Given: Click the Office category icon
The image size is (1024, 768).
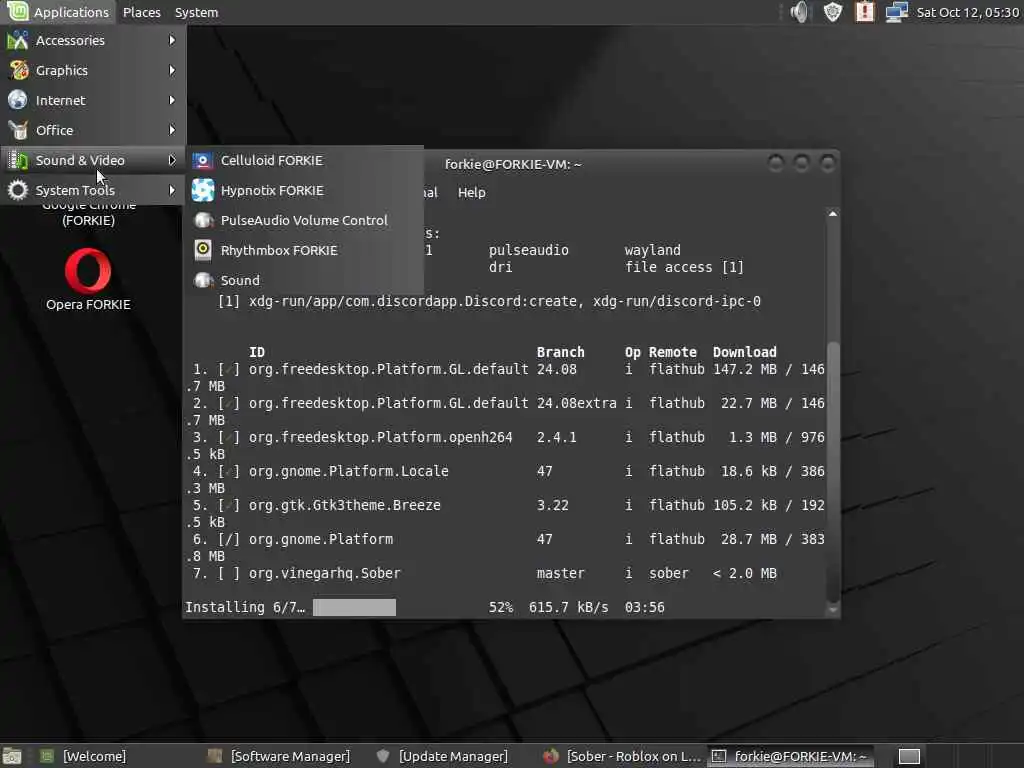Looking at the screenshot, I should click(x=18, y=130).
